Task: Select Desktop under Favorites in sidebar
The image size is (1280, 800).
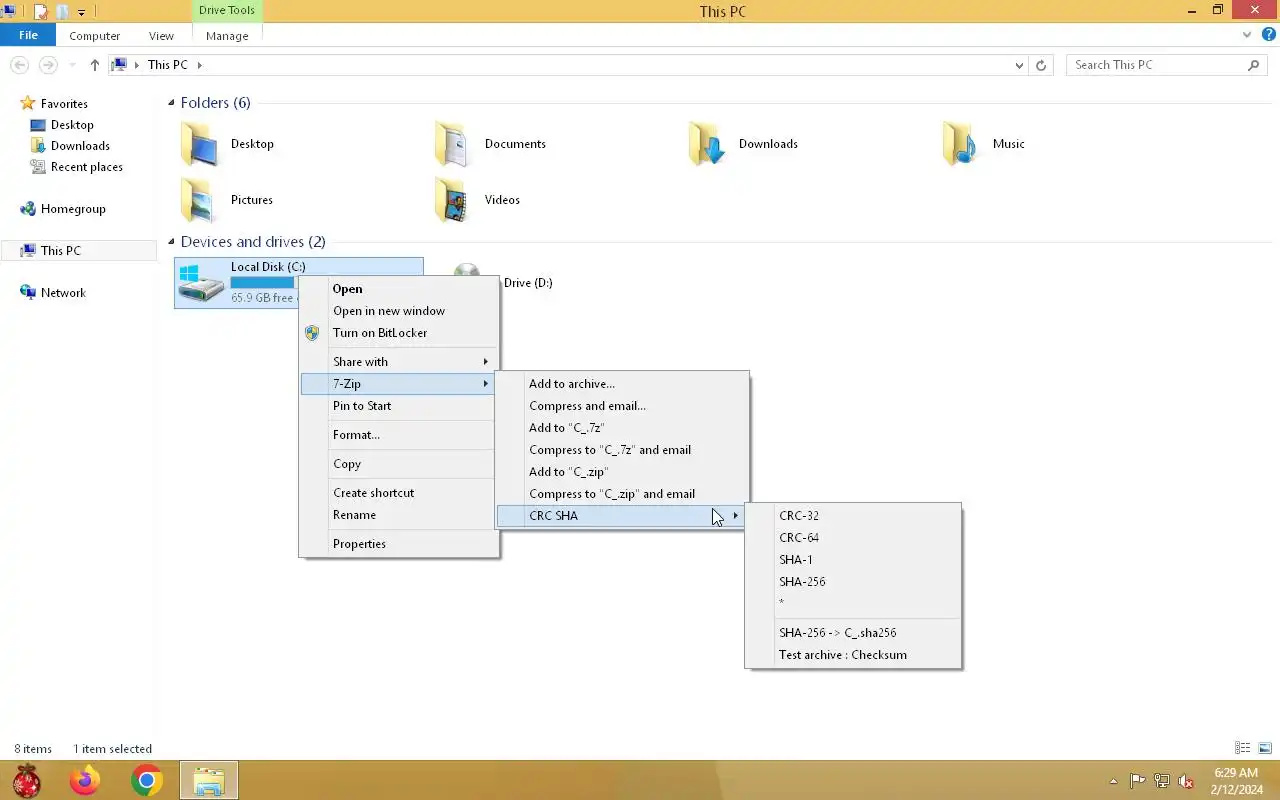Action: coord(72,125)
